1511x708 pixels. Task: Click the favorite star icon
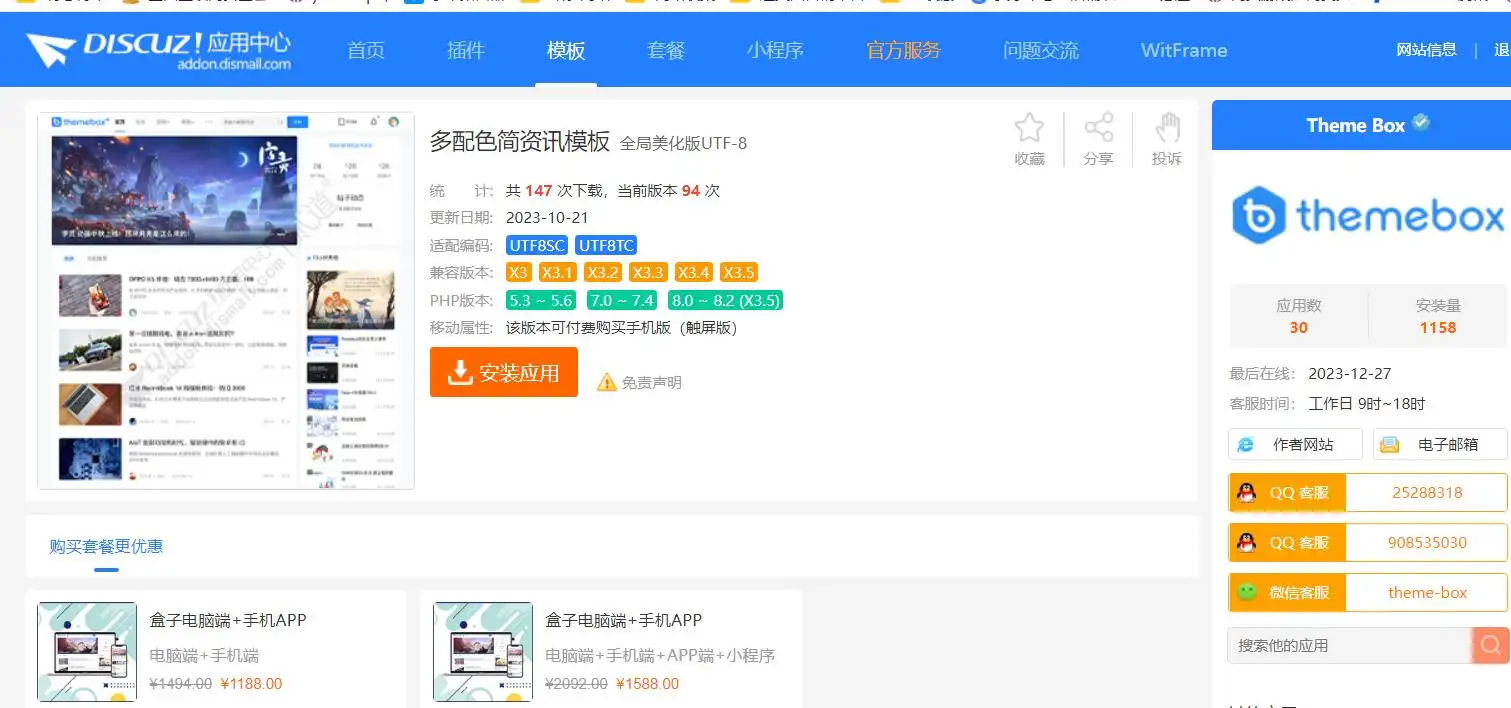click(x=1029, y=129)
